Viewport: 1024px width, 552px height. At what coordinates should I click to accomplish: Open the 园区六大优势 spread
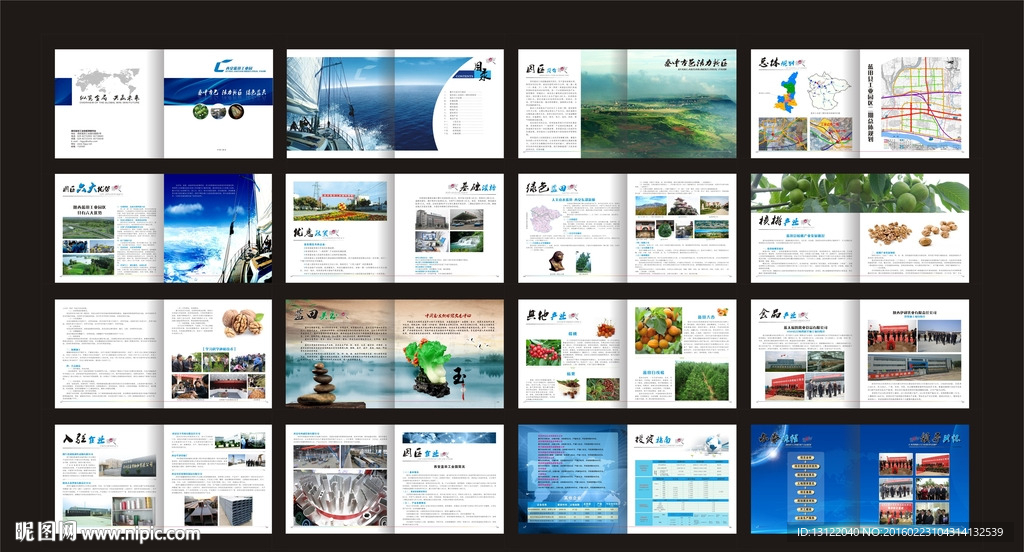coord(163,228)
